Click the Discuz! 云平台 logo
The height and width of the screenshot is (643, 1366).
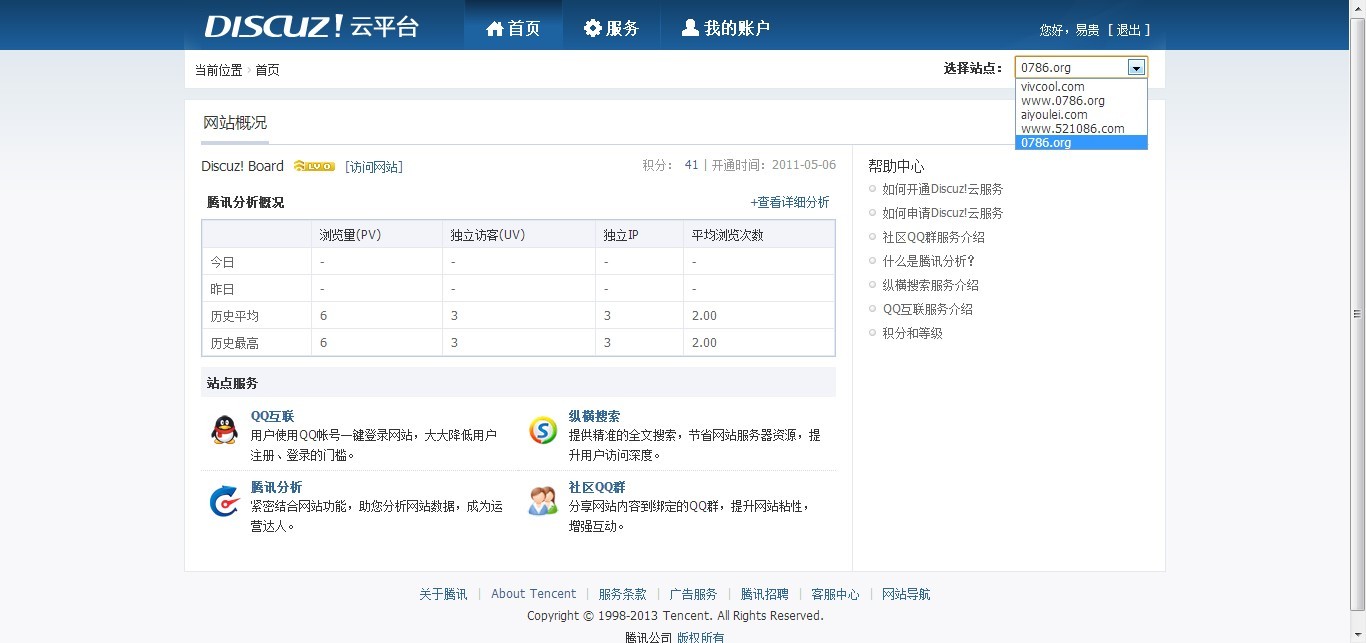311,26
